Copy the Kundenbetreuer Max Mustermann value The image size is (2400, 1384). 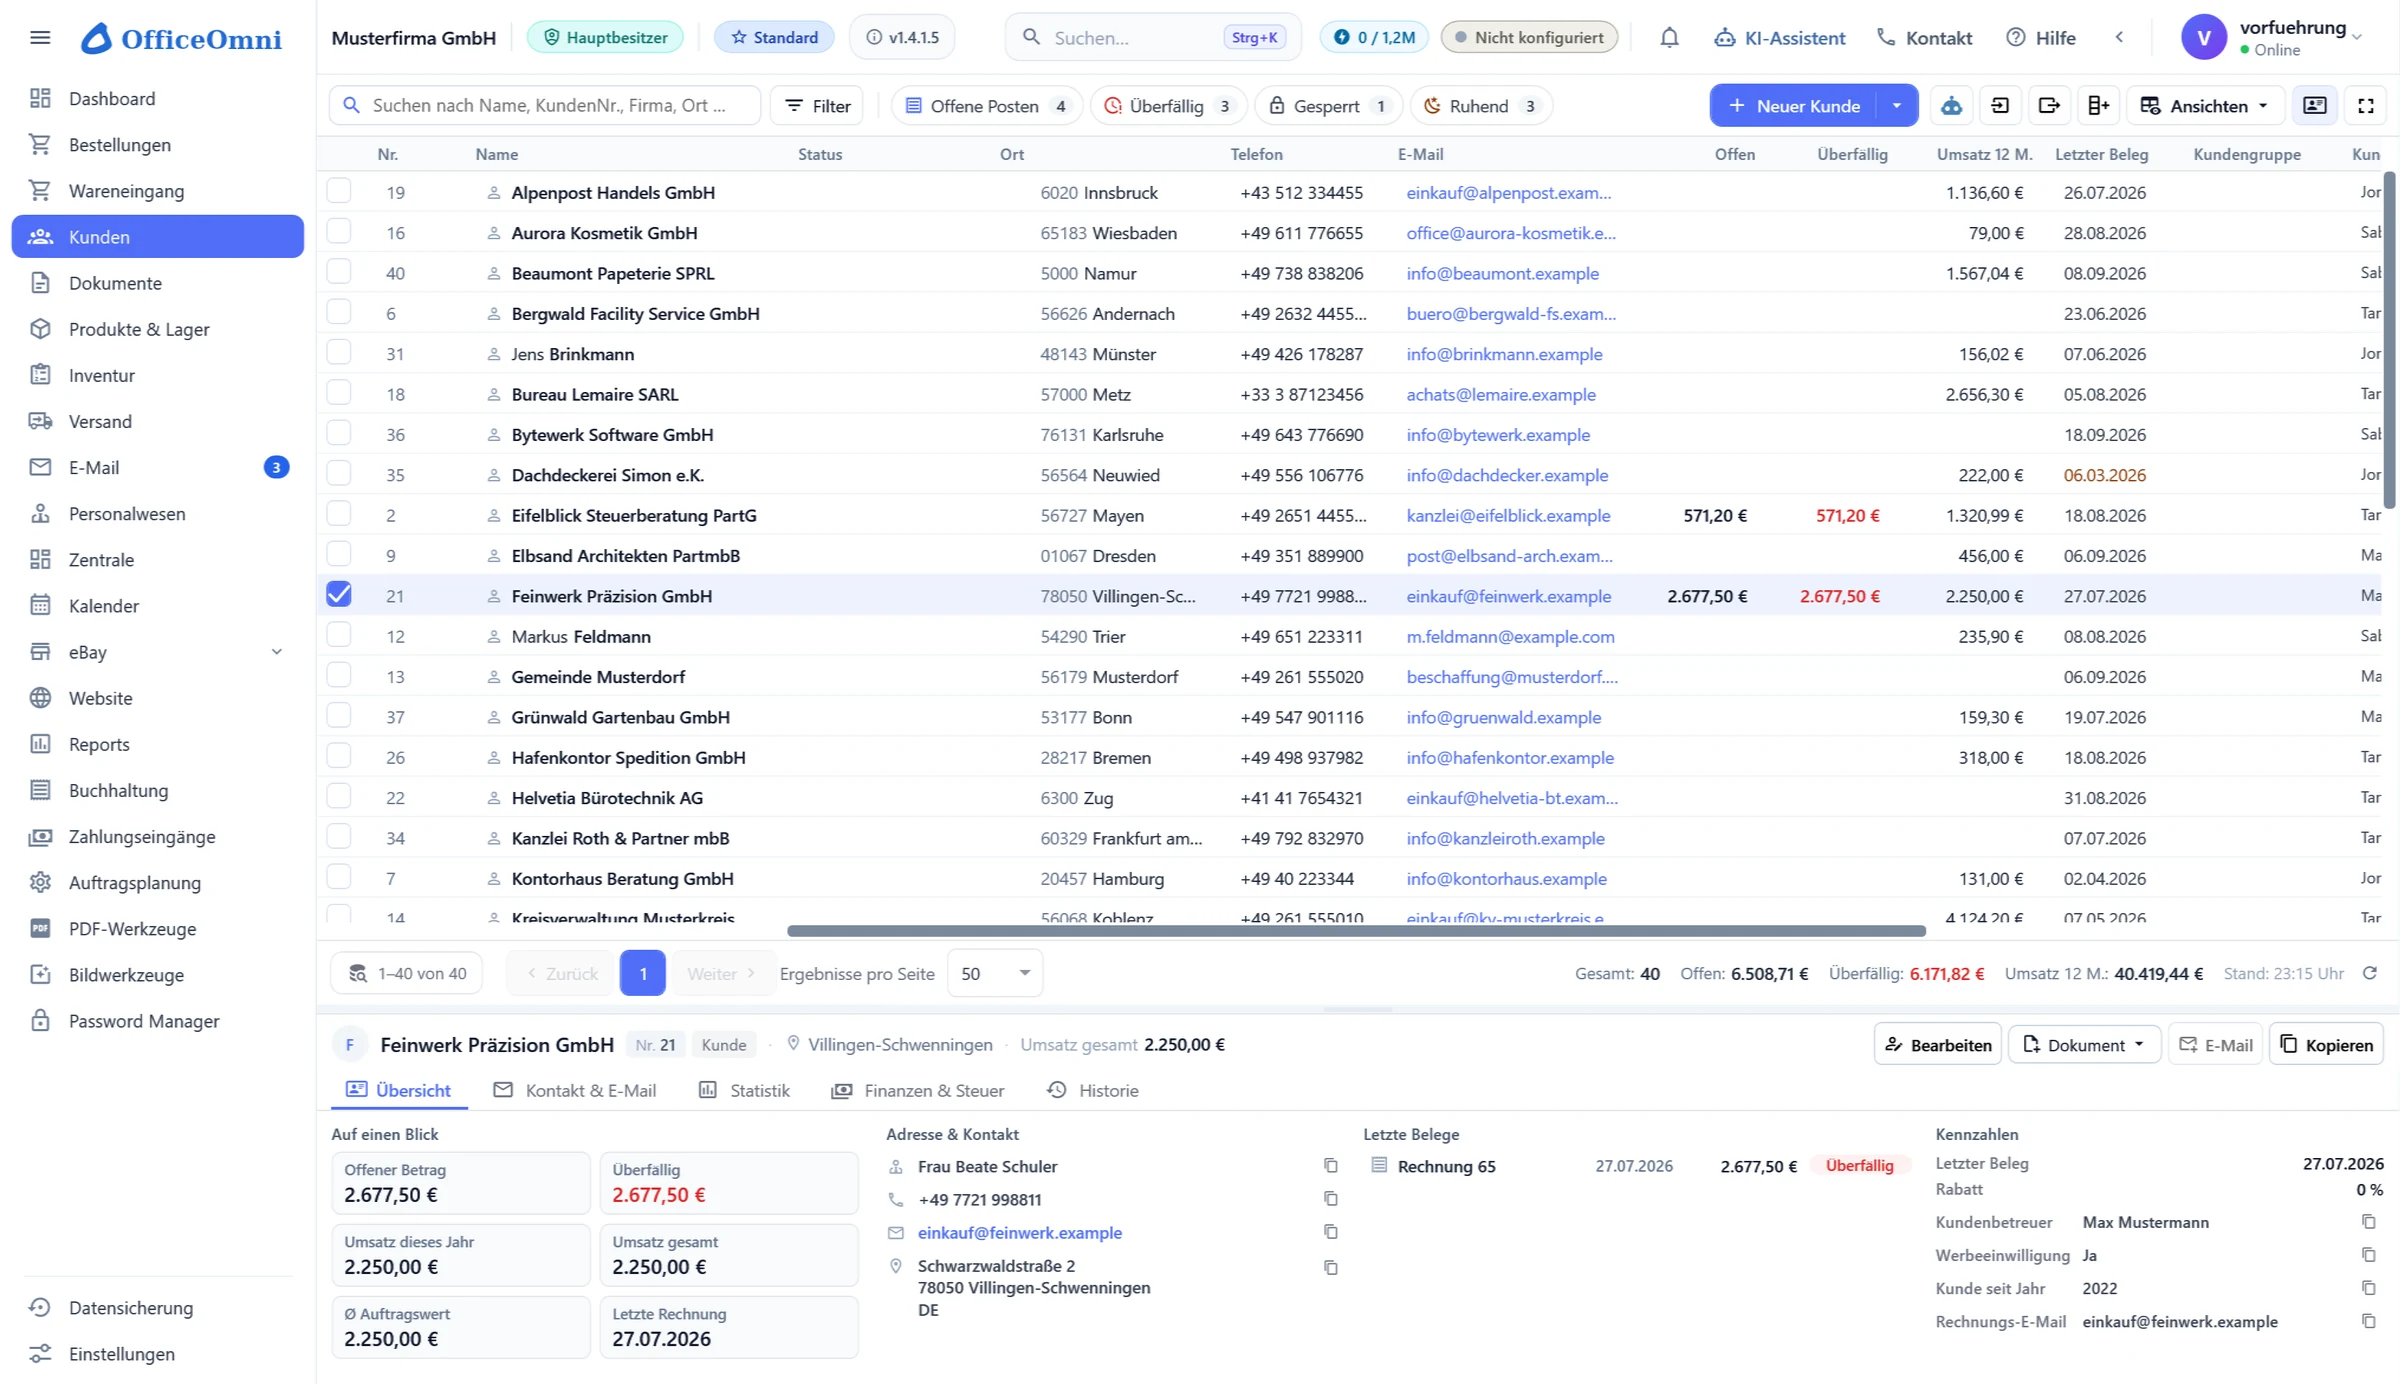point(2368,1221)
